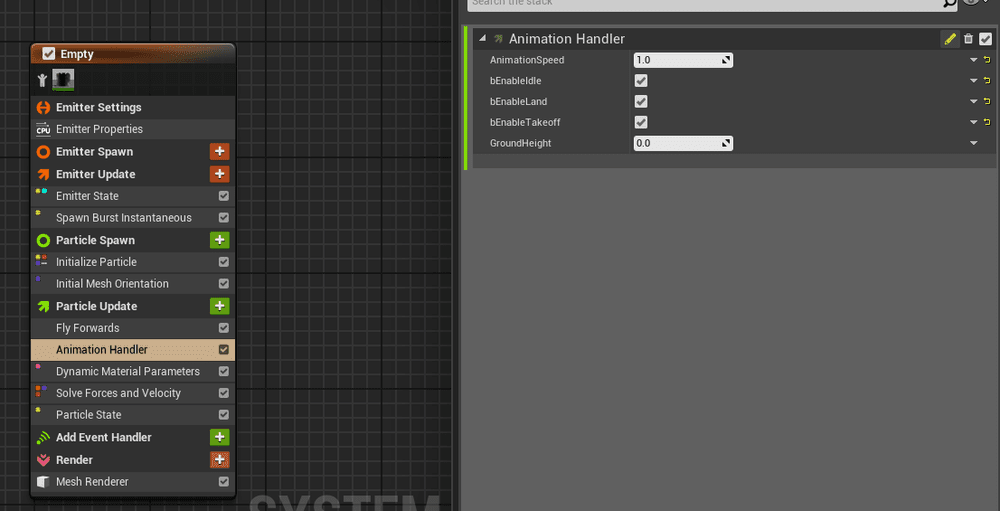Select Initialize Particle module
Viewport: 1000px width, 511px height.
tap(133, 262)
